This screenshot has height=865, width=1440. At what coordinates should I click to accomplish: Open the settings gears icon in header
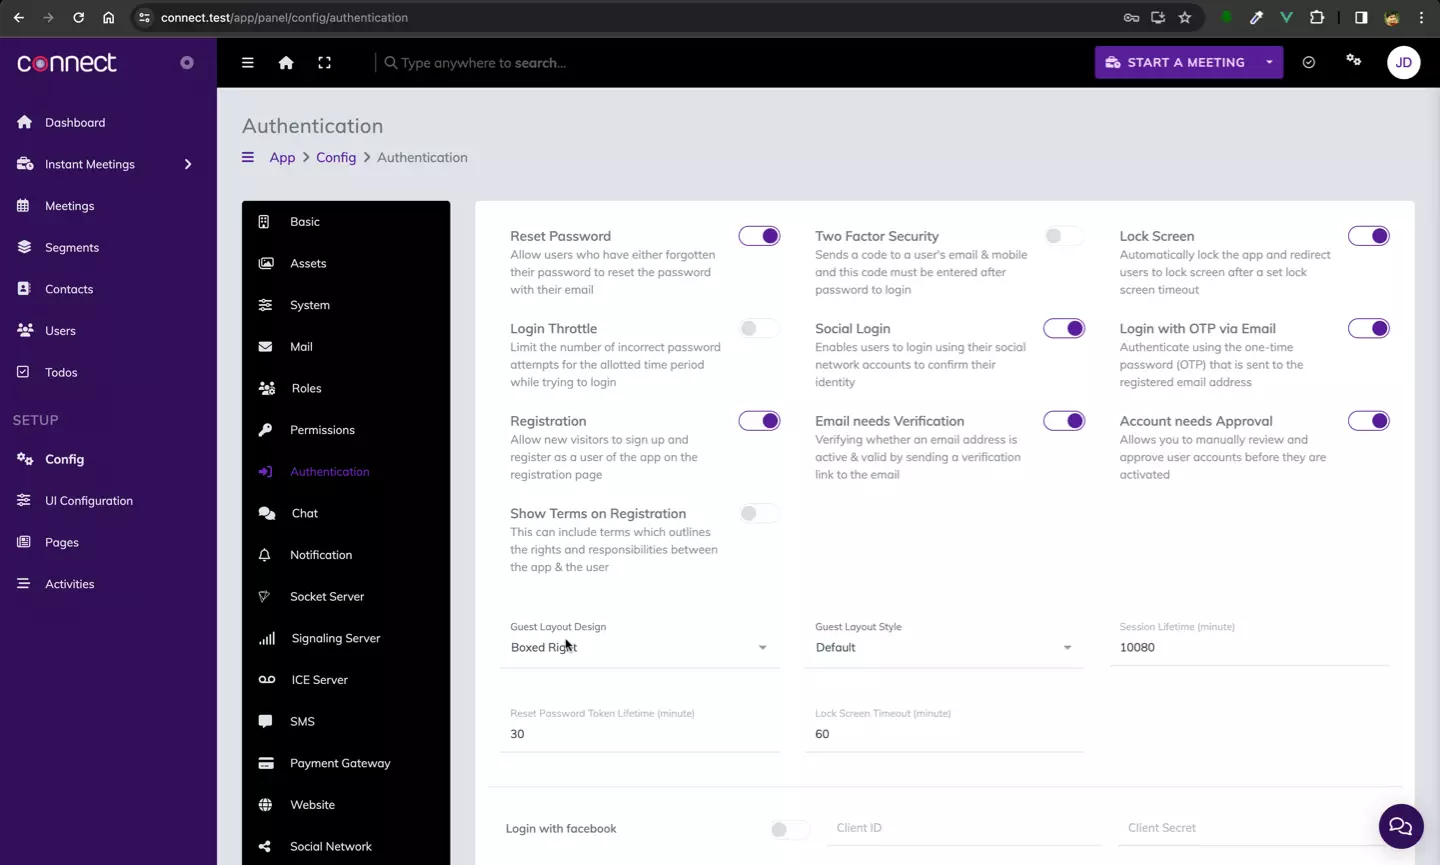pyautogui.click(x=1353, y=60)
